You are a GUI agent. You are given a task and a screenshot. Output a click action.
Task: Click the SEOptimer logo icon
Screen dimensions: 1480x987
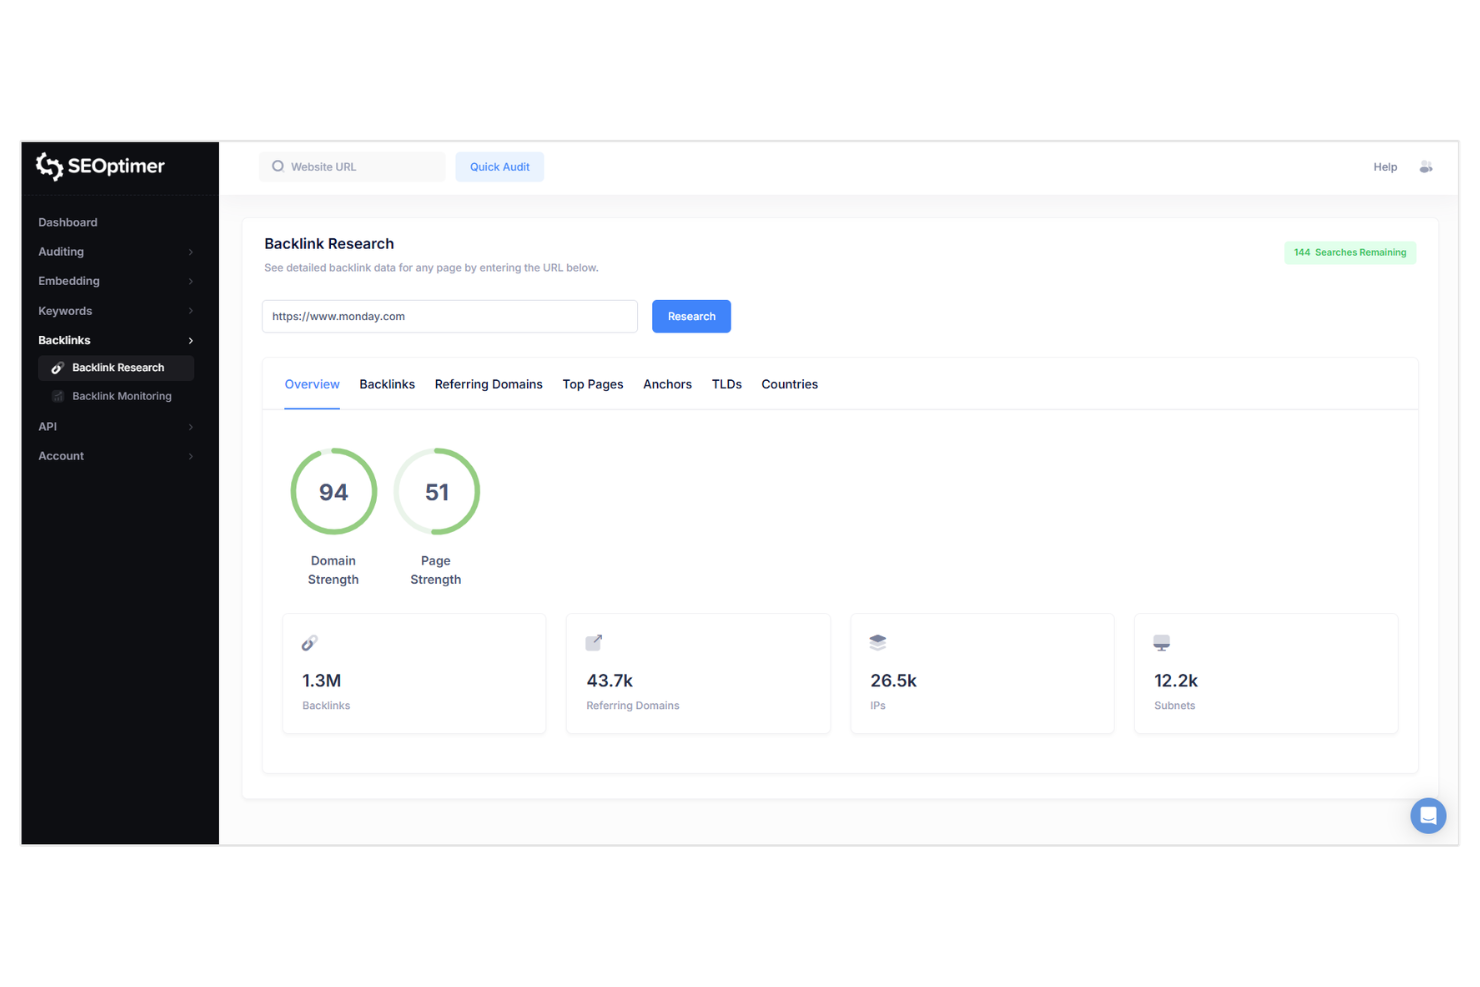pos(50,166)
